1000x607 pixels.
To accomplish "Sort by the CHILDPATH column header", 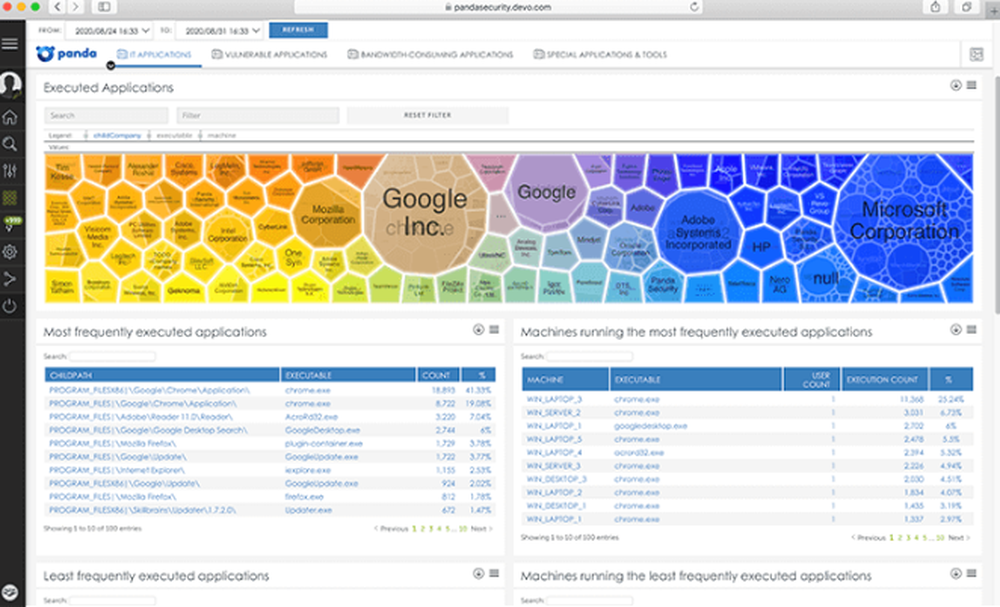I will point(162,375).
